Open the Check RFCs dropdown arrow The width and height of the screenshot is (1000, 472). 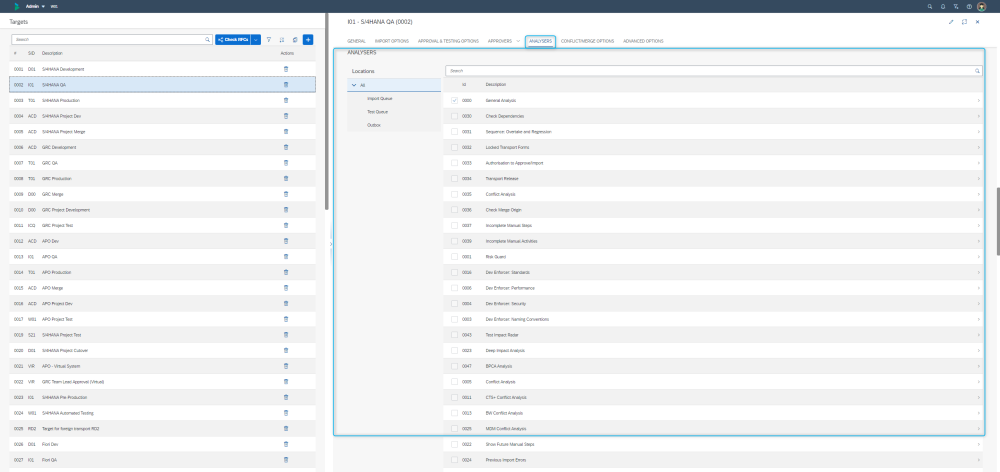coord(256,40)
